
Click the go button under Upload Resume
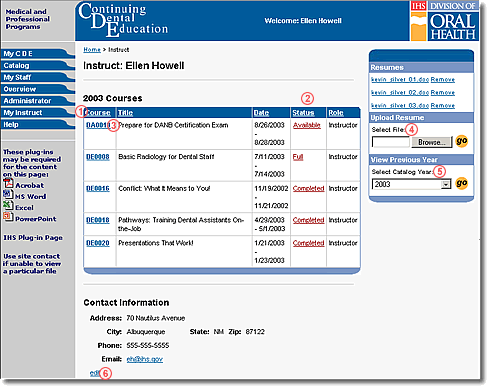(x=462, y=141)
